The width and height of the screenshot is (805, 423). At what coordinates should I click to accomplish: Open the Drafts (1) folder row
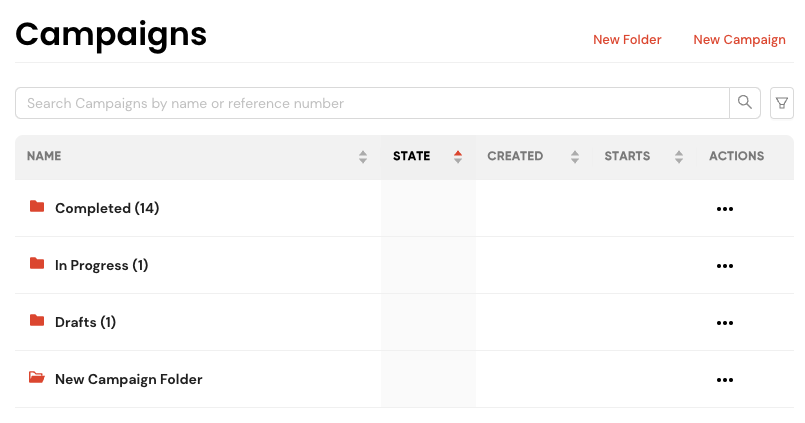(x=405, y=322)
